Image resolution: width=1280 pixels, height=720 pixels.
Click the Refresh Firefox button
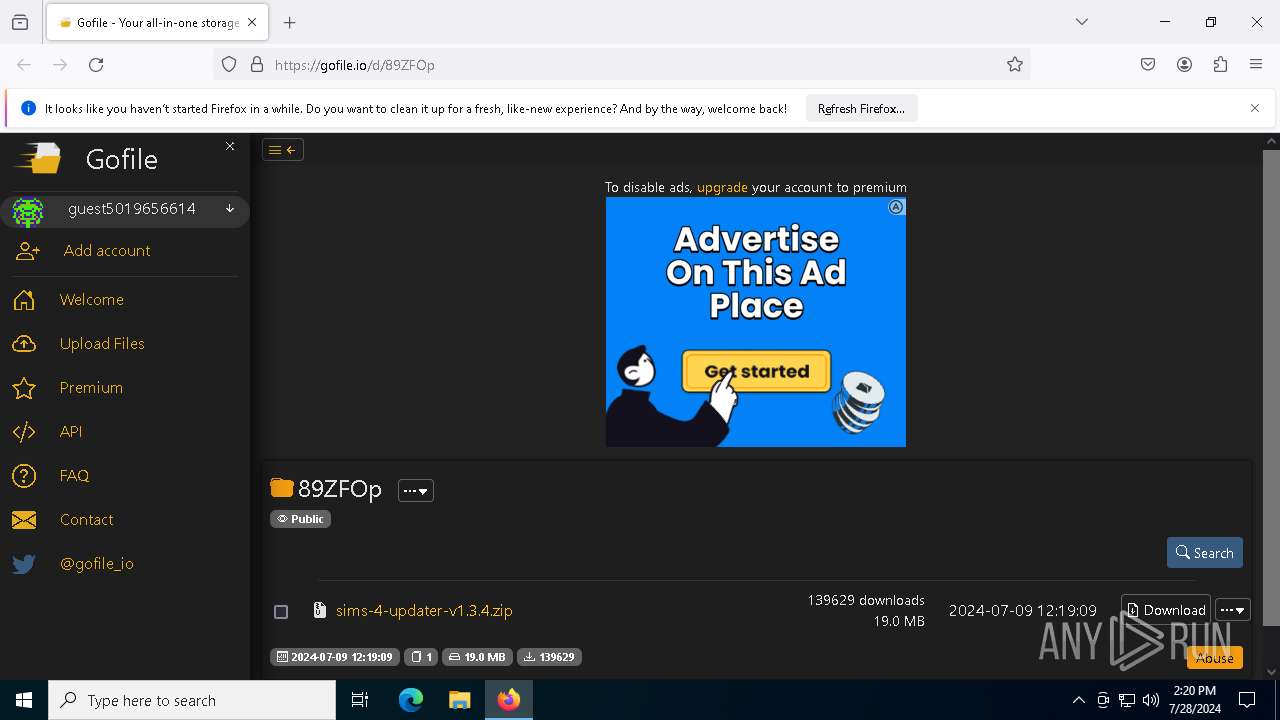point(861,109)
